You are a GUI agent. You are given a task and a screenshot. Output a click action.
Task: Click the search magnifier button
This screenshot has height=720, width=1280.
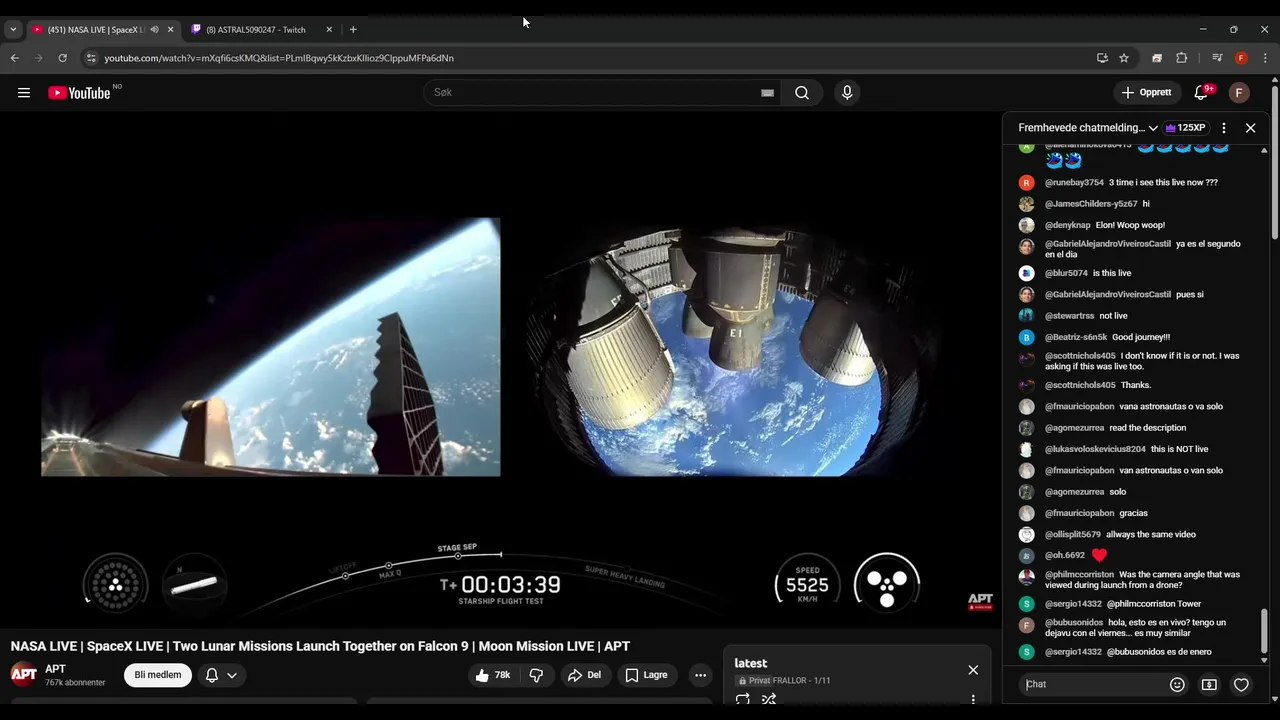click(802, 93)
